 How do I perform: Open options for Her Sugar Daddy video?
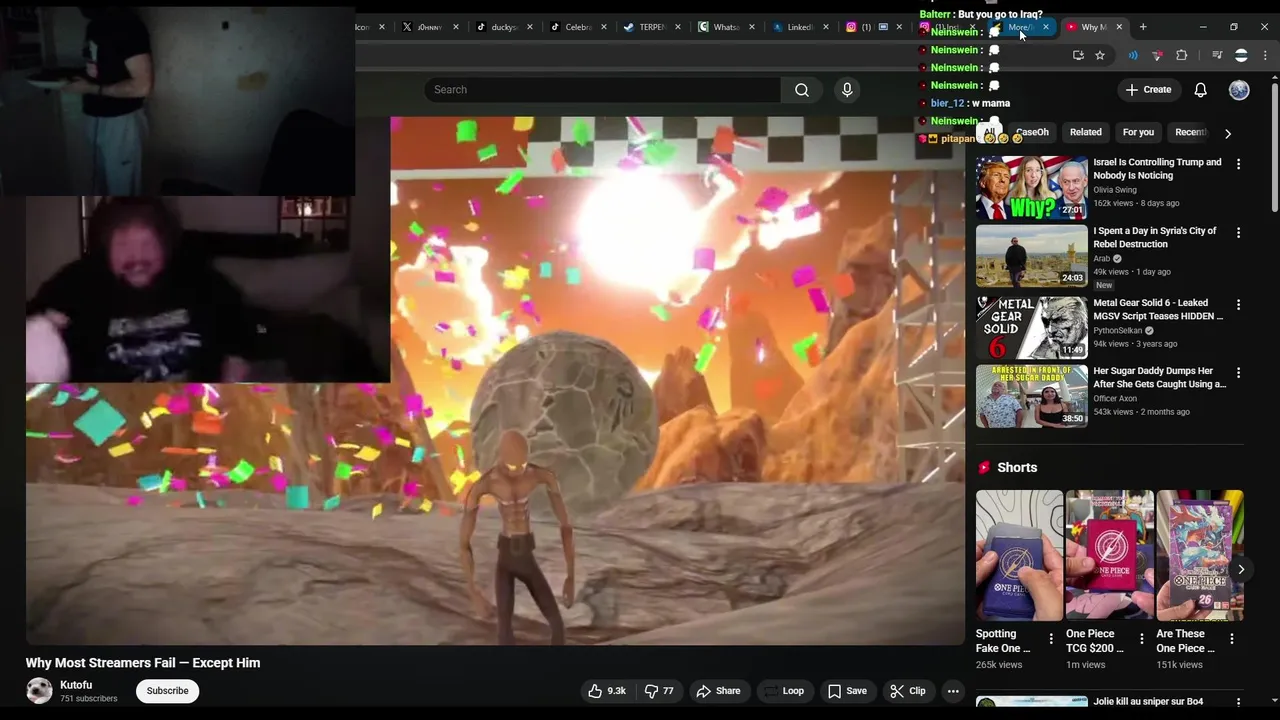[x=1238, y=373]
